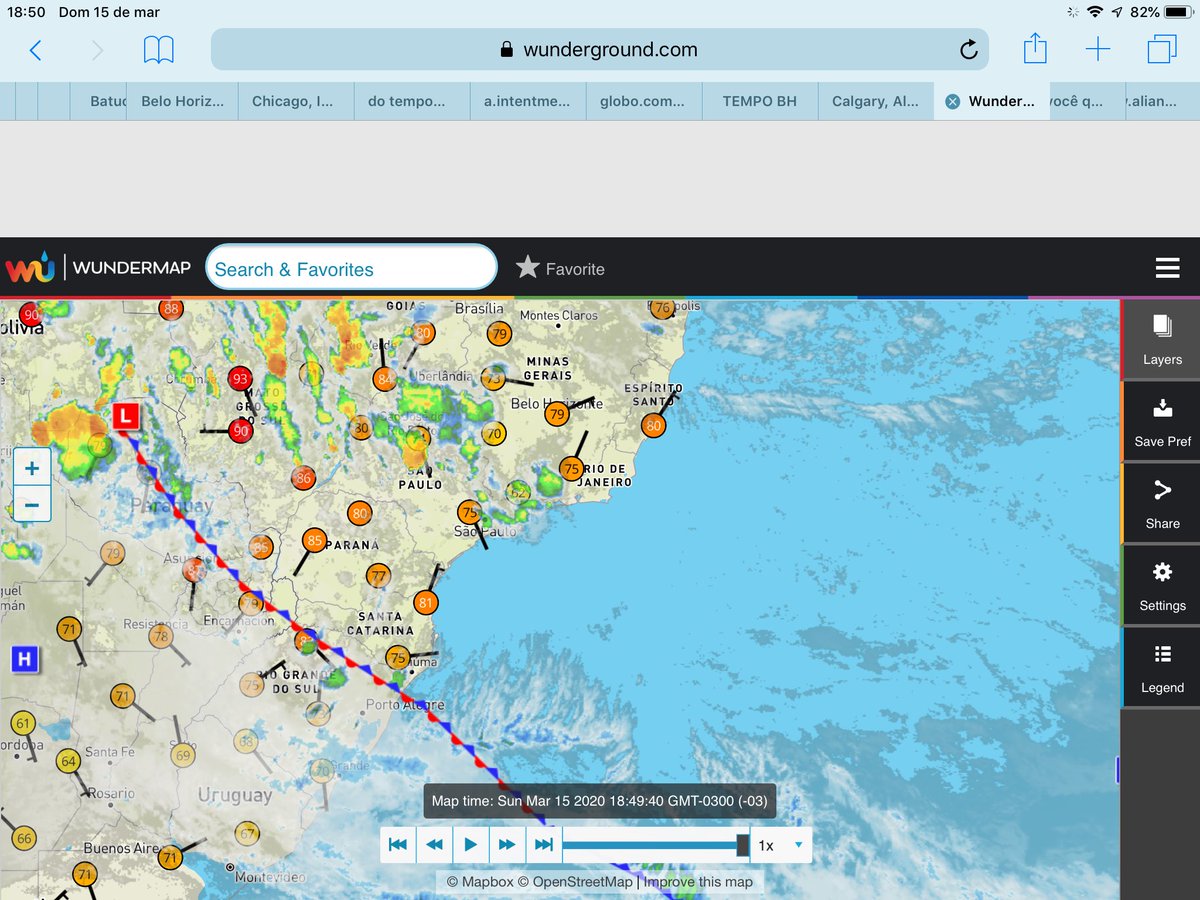Click the Map time label
The width and height of the screenshot is (1200, 900).
coord(599,800)
